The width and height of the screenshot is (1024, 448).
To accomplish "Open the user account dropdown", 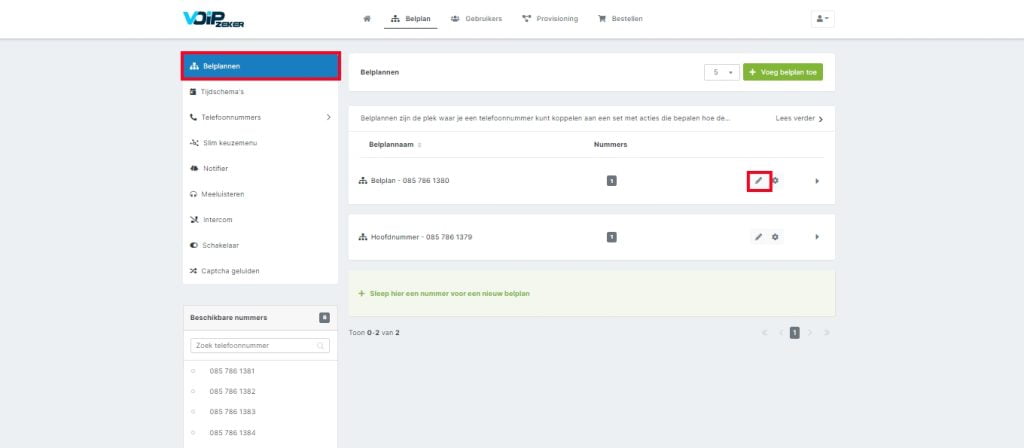I will 822,19.
